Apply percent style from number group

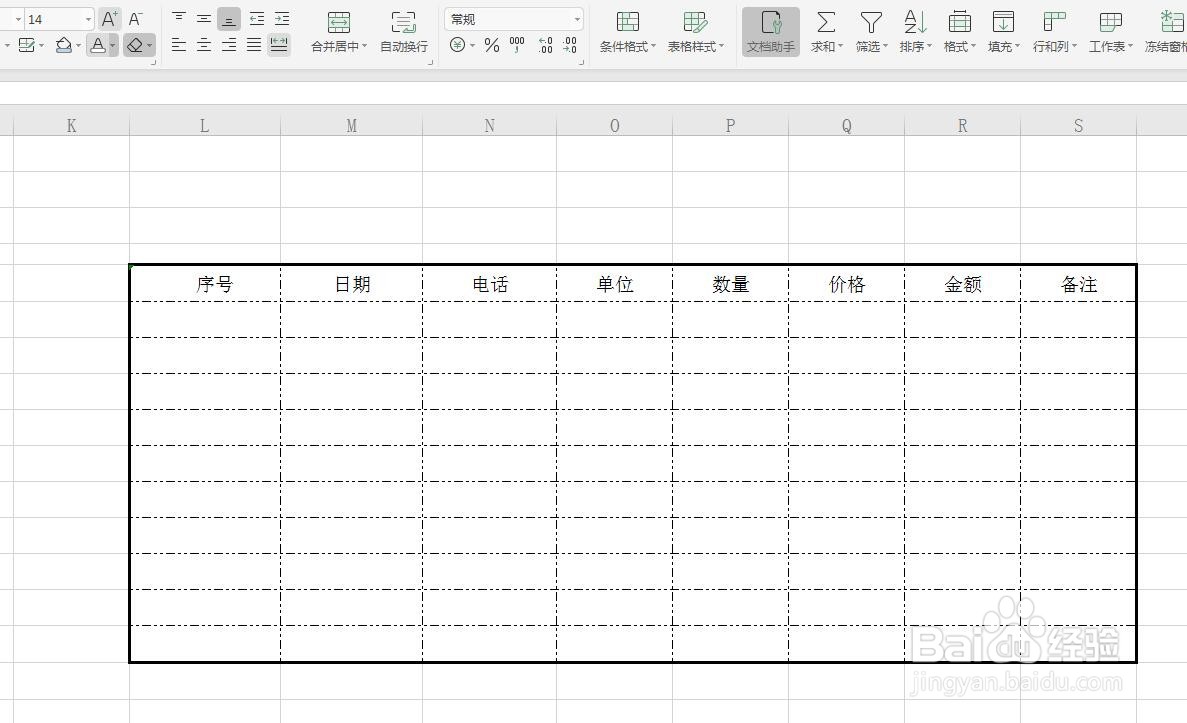(490, 44)
